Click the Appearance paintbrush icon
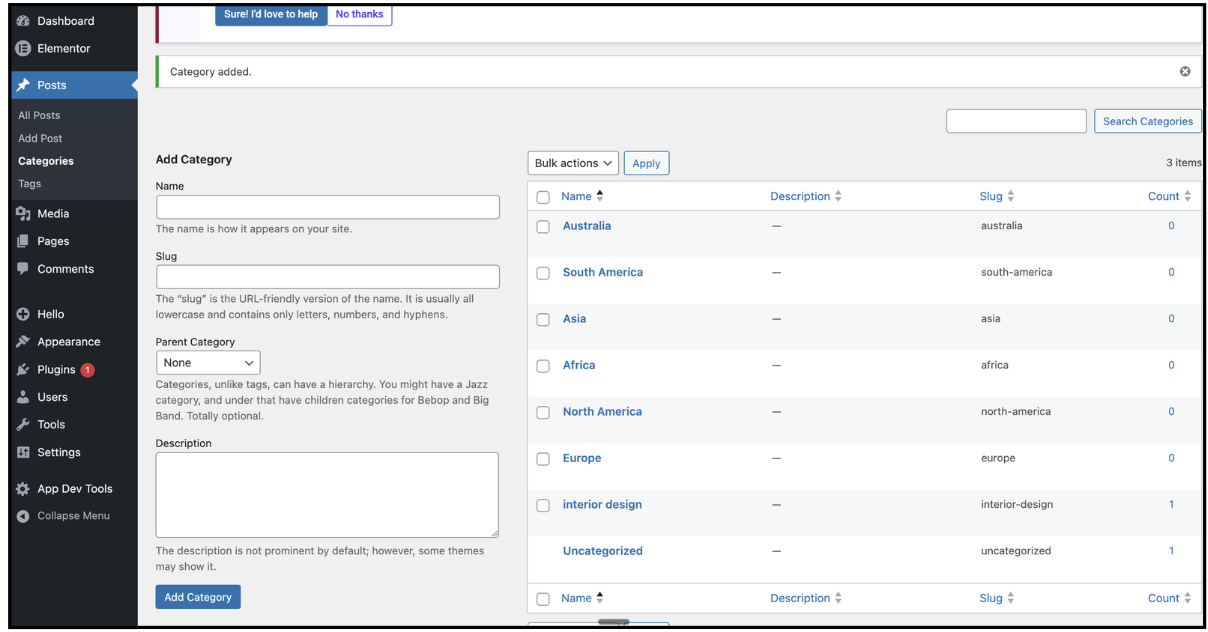Image resolution: width=1208 pixels, height=632 pixels. (23, 342)
